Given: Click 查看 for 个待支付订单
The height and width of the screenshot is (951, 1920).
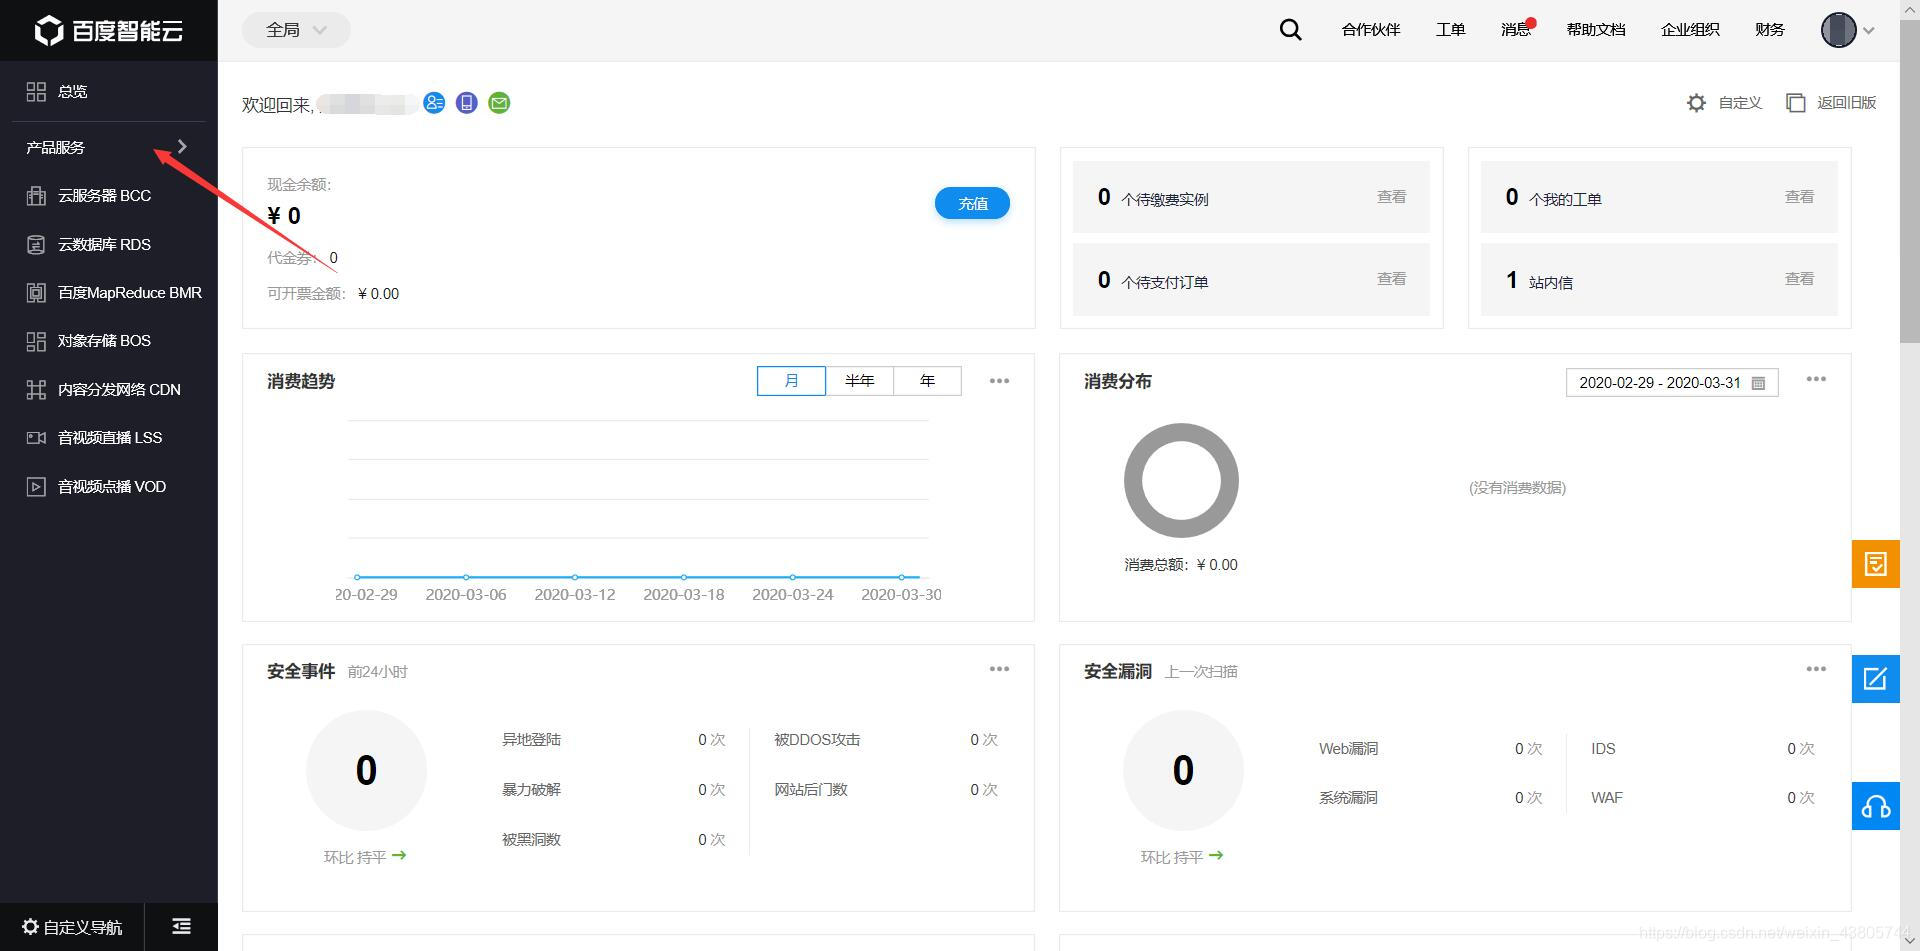Looking at the screenshot, I should 1391,279.
